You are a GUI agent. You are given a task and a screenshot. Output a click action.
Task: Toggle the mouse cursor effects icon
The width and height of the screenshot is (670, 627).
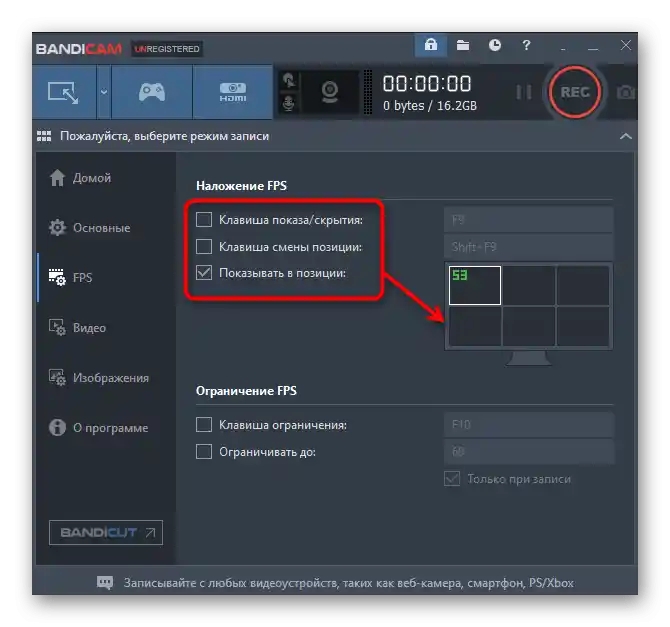289,80
